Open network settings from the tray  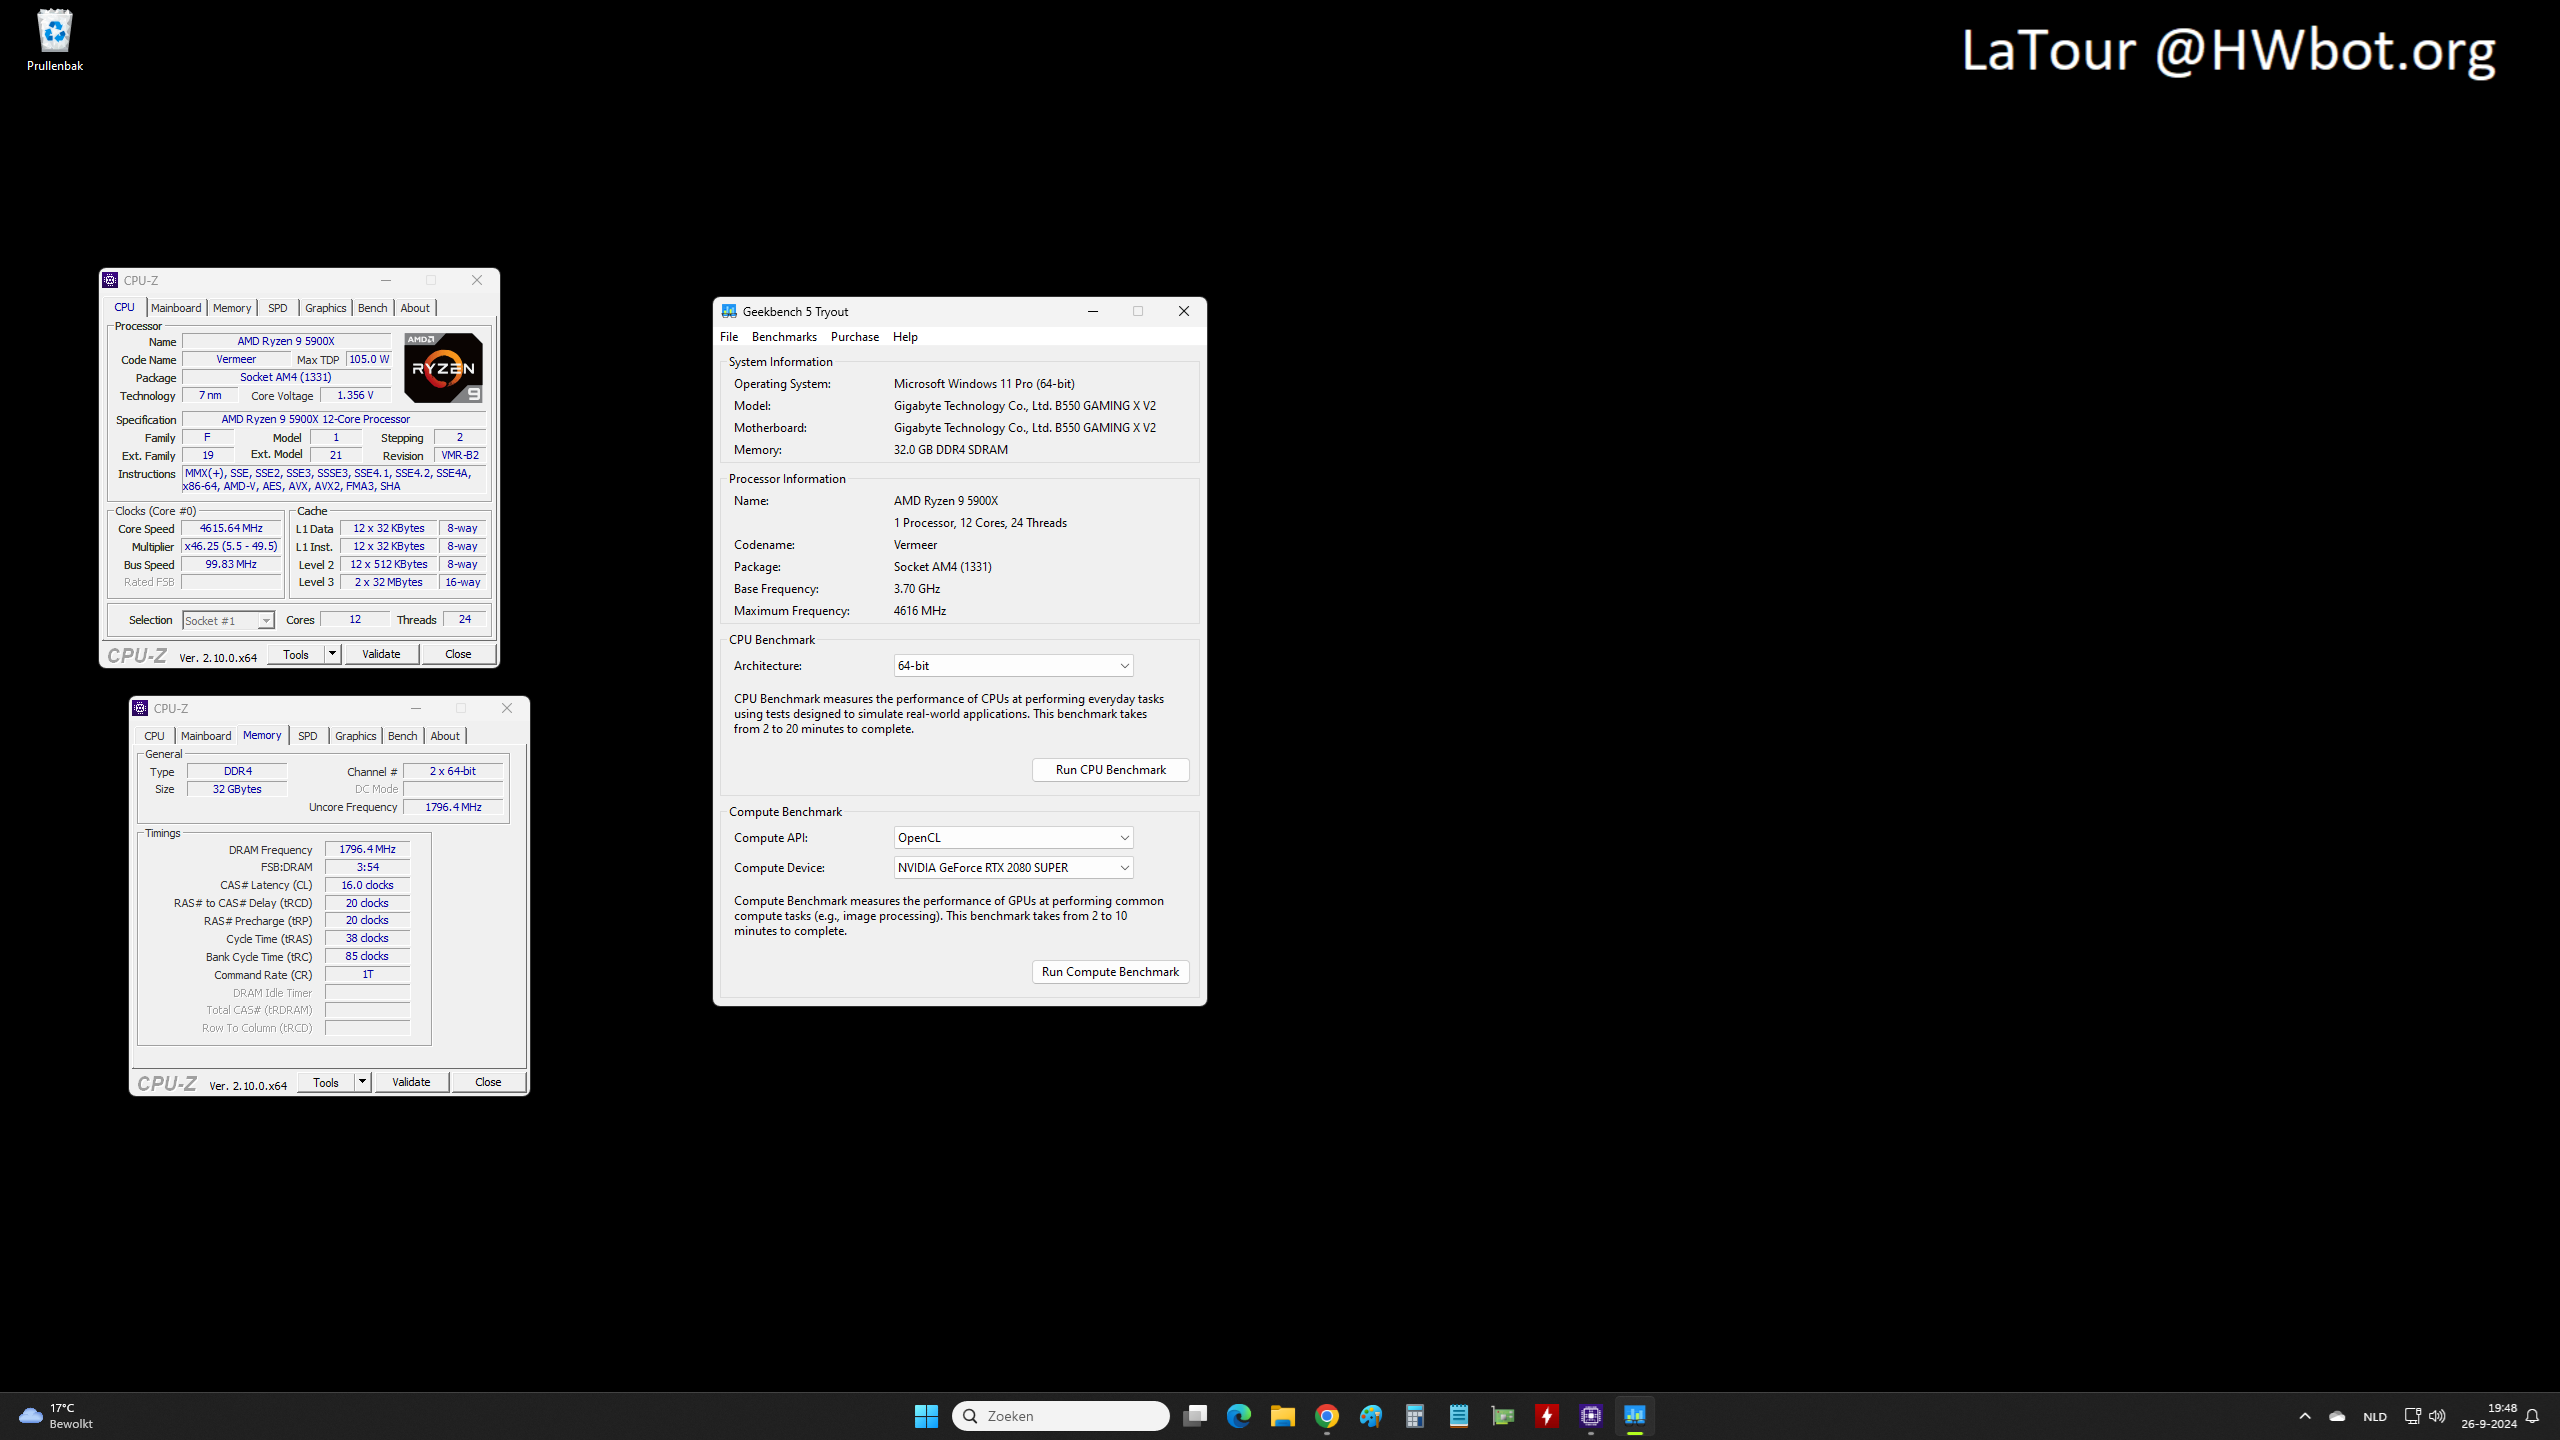2412,1416
